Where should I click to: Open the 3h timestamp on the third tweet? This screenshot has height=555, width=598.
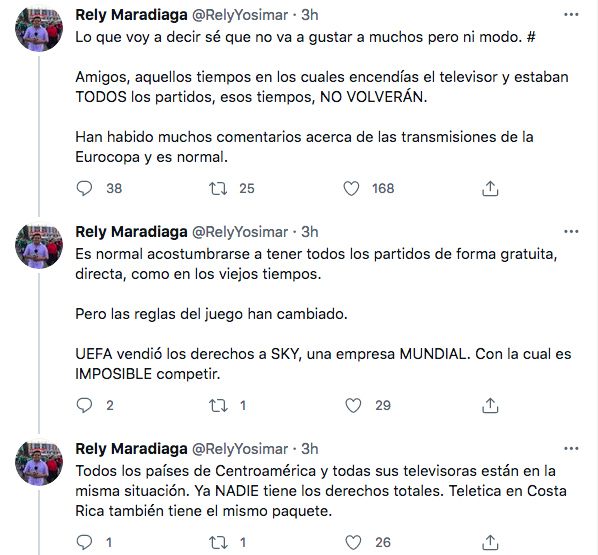(309, 449)
